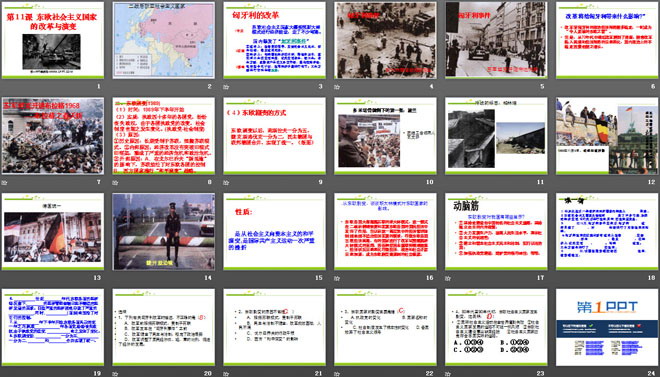This screenshot has height=377, width=660.
Task: Click the slide number 1 label
Action: click(99, 87)
